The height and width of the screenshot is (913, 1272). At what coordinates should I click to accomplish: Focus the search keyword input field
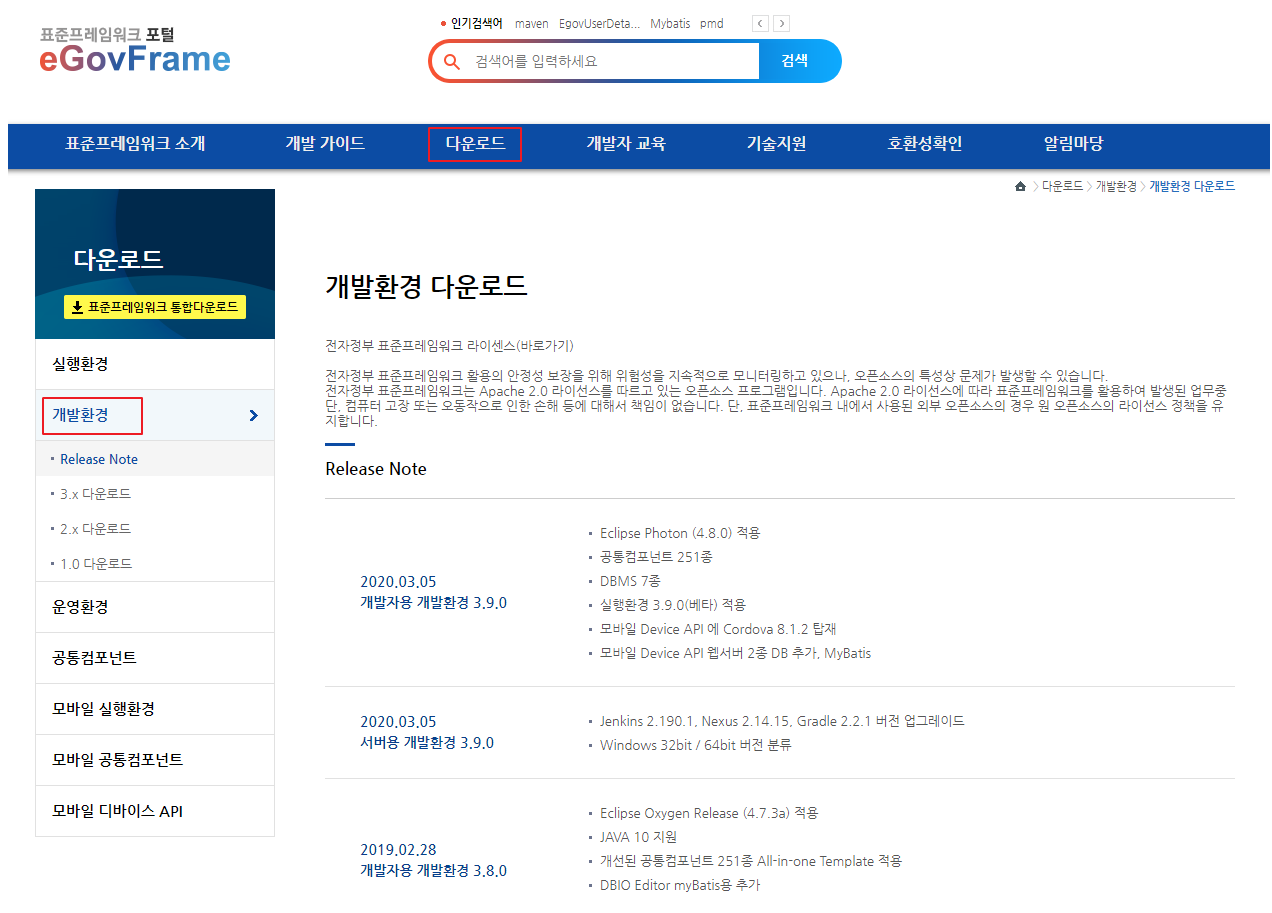(610, 61)
